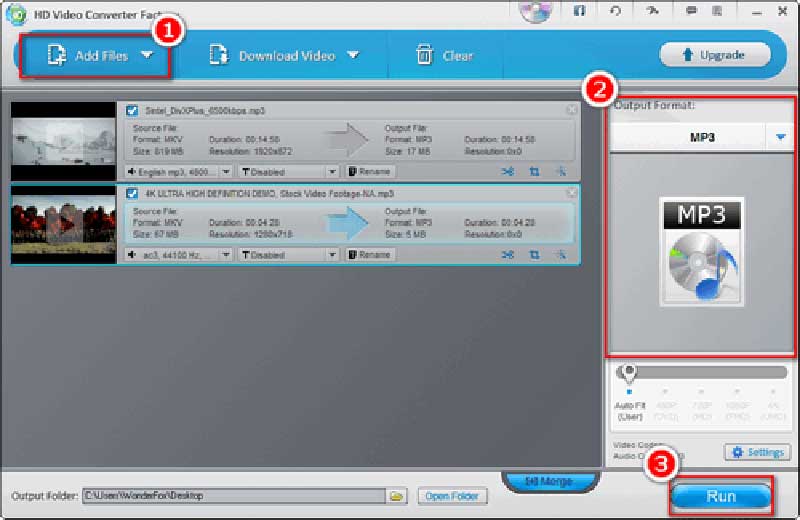Select the Sintel video thumbnail
Viewport: 800px width, 520px height.
(x=64, y=141)
